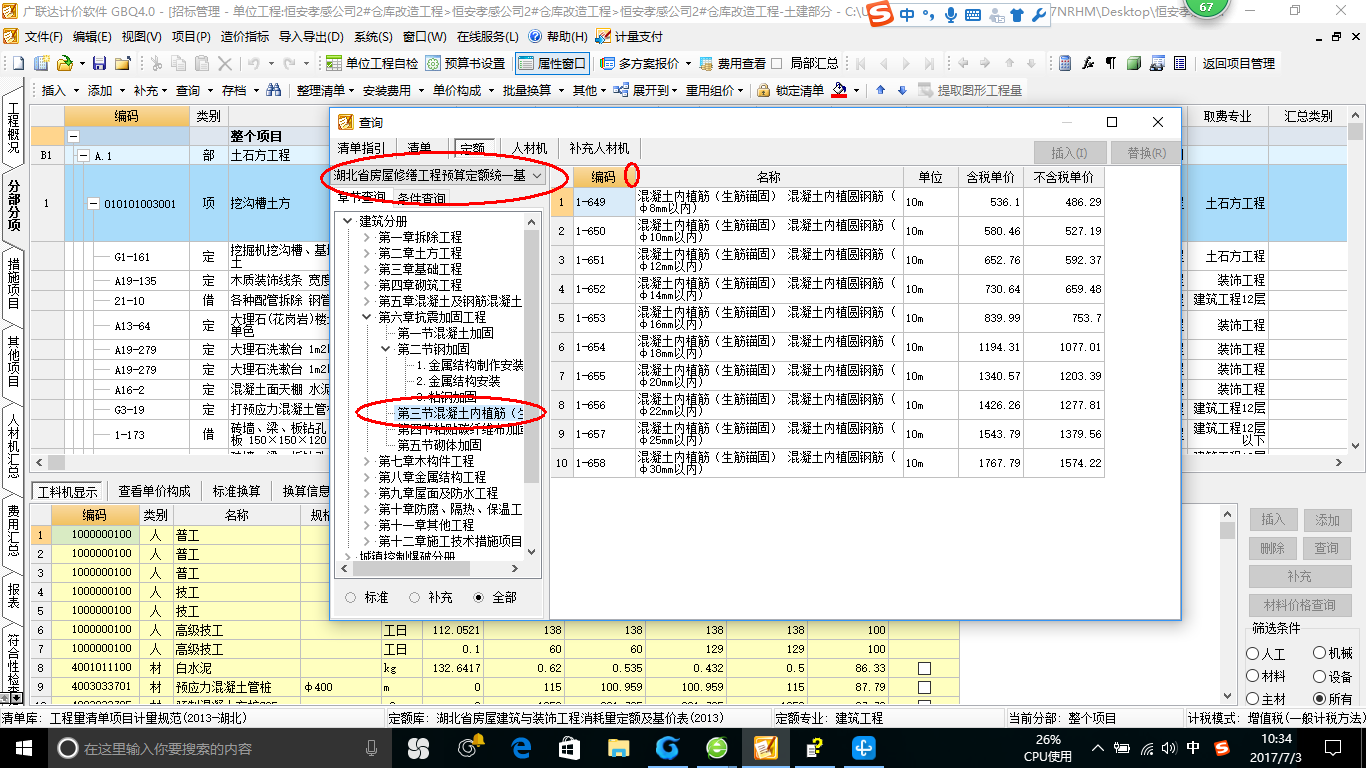Click the New file toolbar icon
The width and height of the screenshot is (1366, 768).
[x=18, y=63]
